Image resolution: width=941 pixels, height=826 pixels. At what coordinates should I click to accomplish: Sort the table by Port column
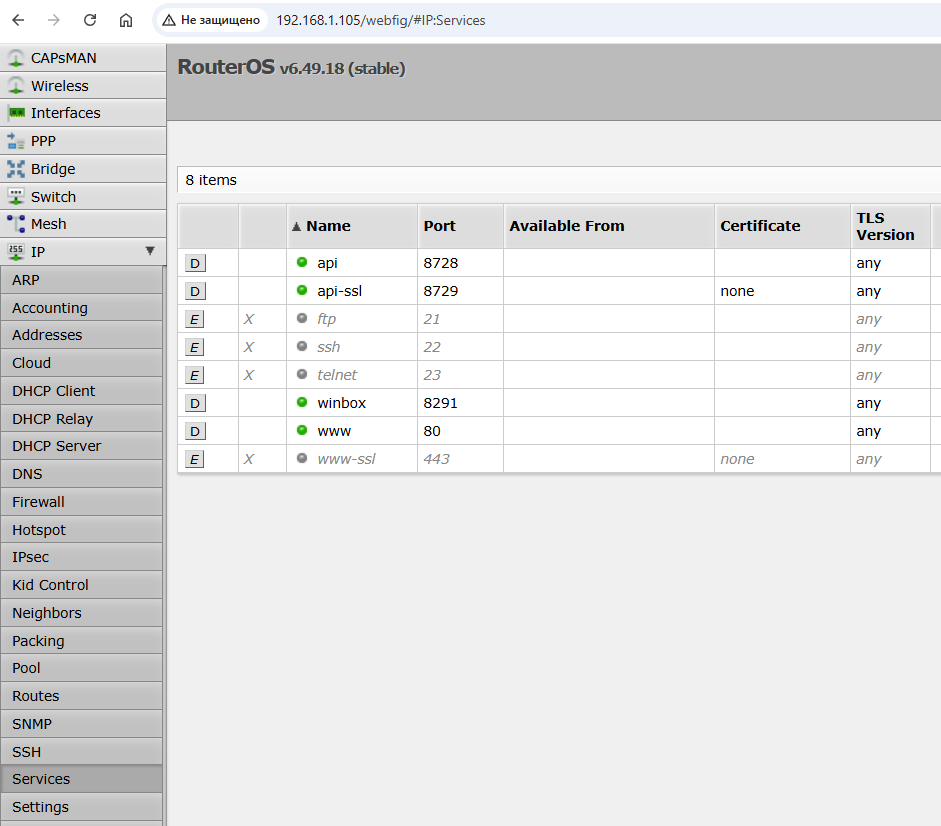[439, 226]
